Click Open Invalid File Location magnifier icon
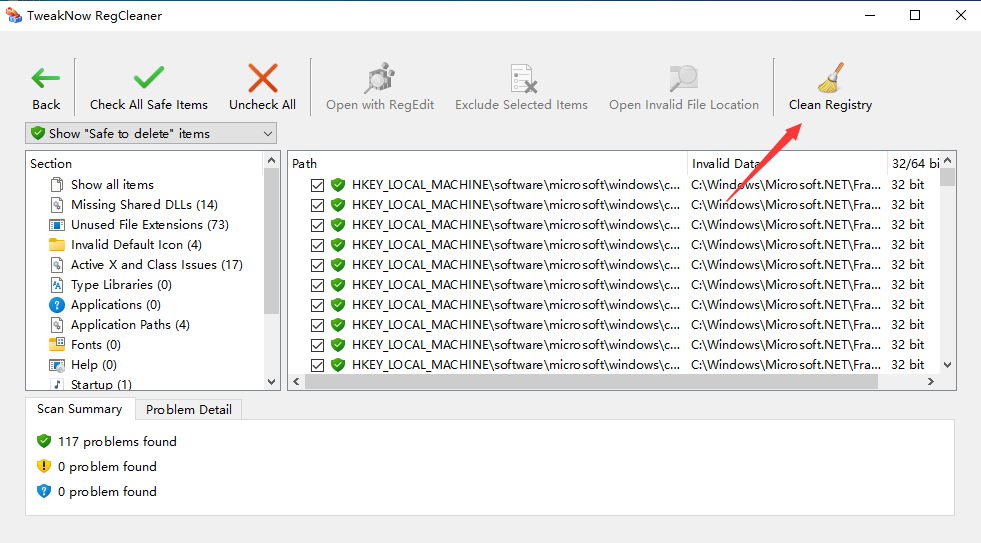 (x=684, y=78)
